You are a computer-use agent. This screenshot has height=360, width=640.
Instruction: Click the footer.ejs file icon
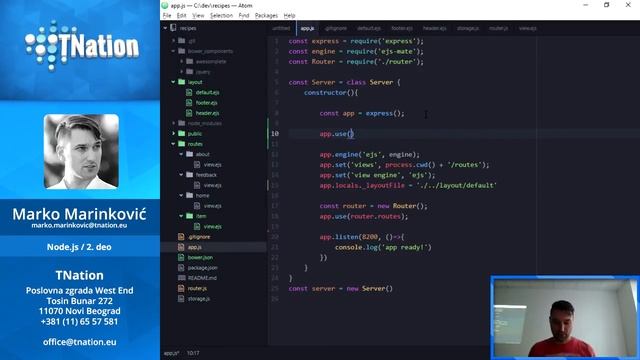(x=189, y=102)
